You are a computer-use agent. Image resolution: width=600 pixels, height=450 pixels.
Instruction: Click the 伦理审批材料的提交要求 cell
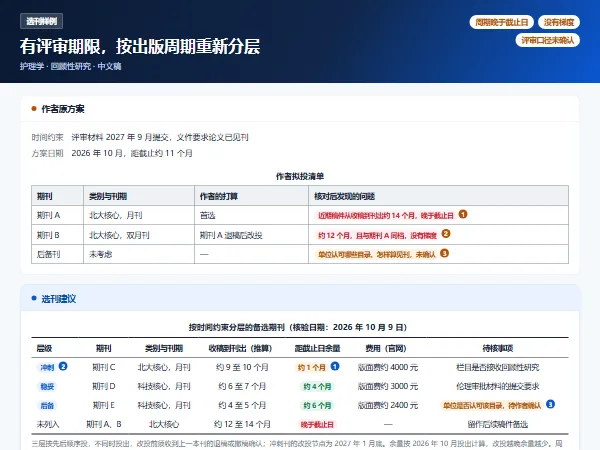(x=497, y=386)
